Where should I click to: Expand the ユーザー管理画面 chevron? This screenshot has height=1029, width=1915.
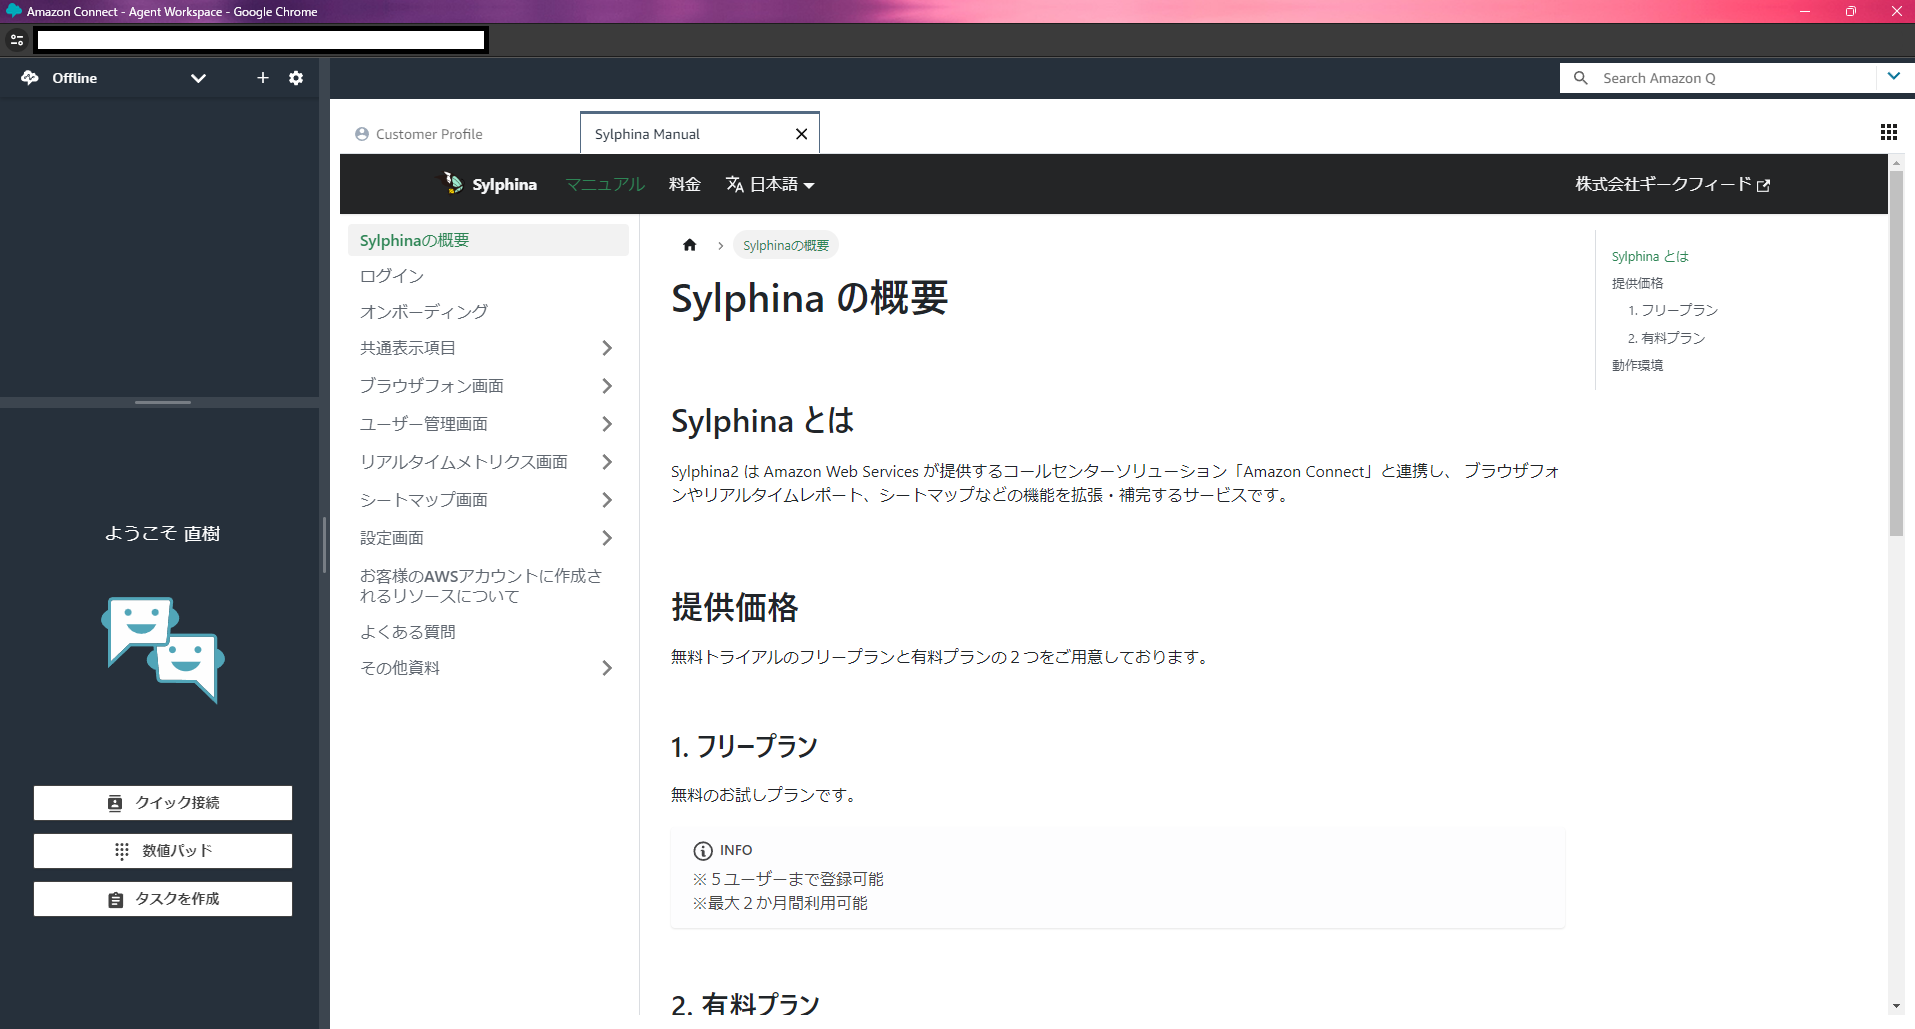click(607, 424)
